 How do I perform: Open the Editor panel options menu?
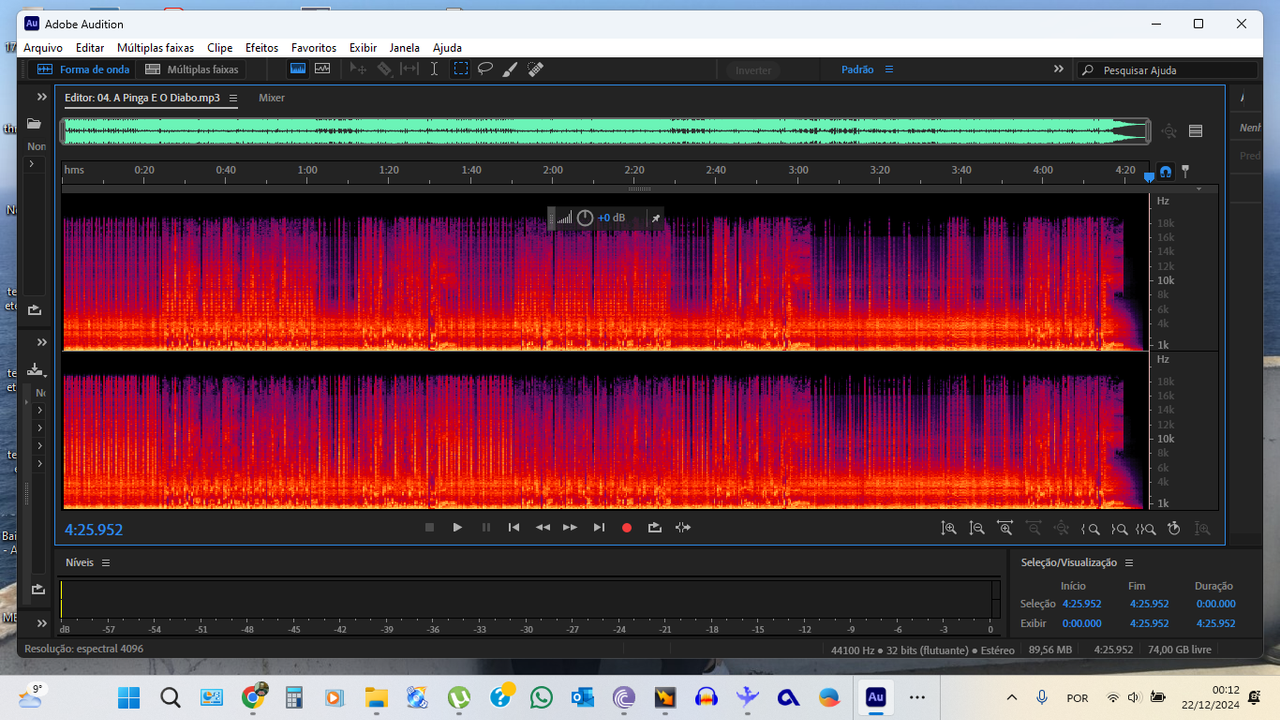click(233, 98)
